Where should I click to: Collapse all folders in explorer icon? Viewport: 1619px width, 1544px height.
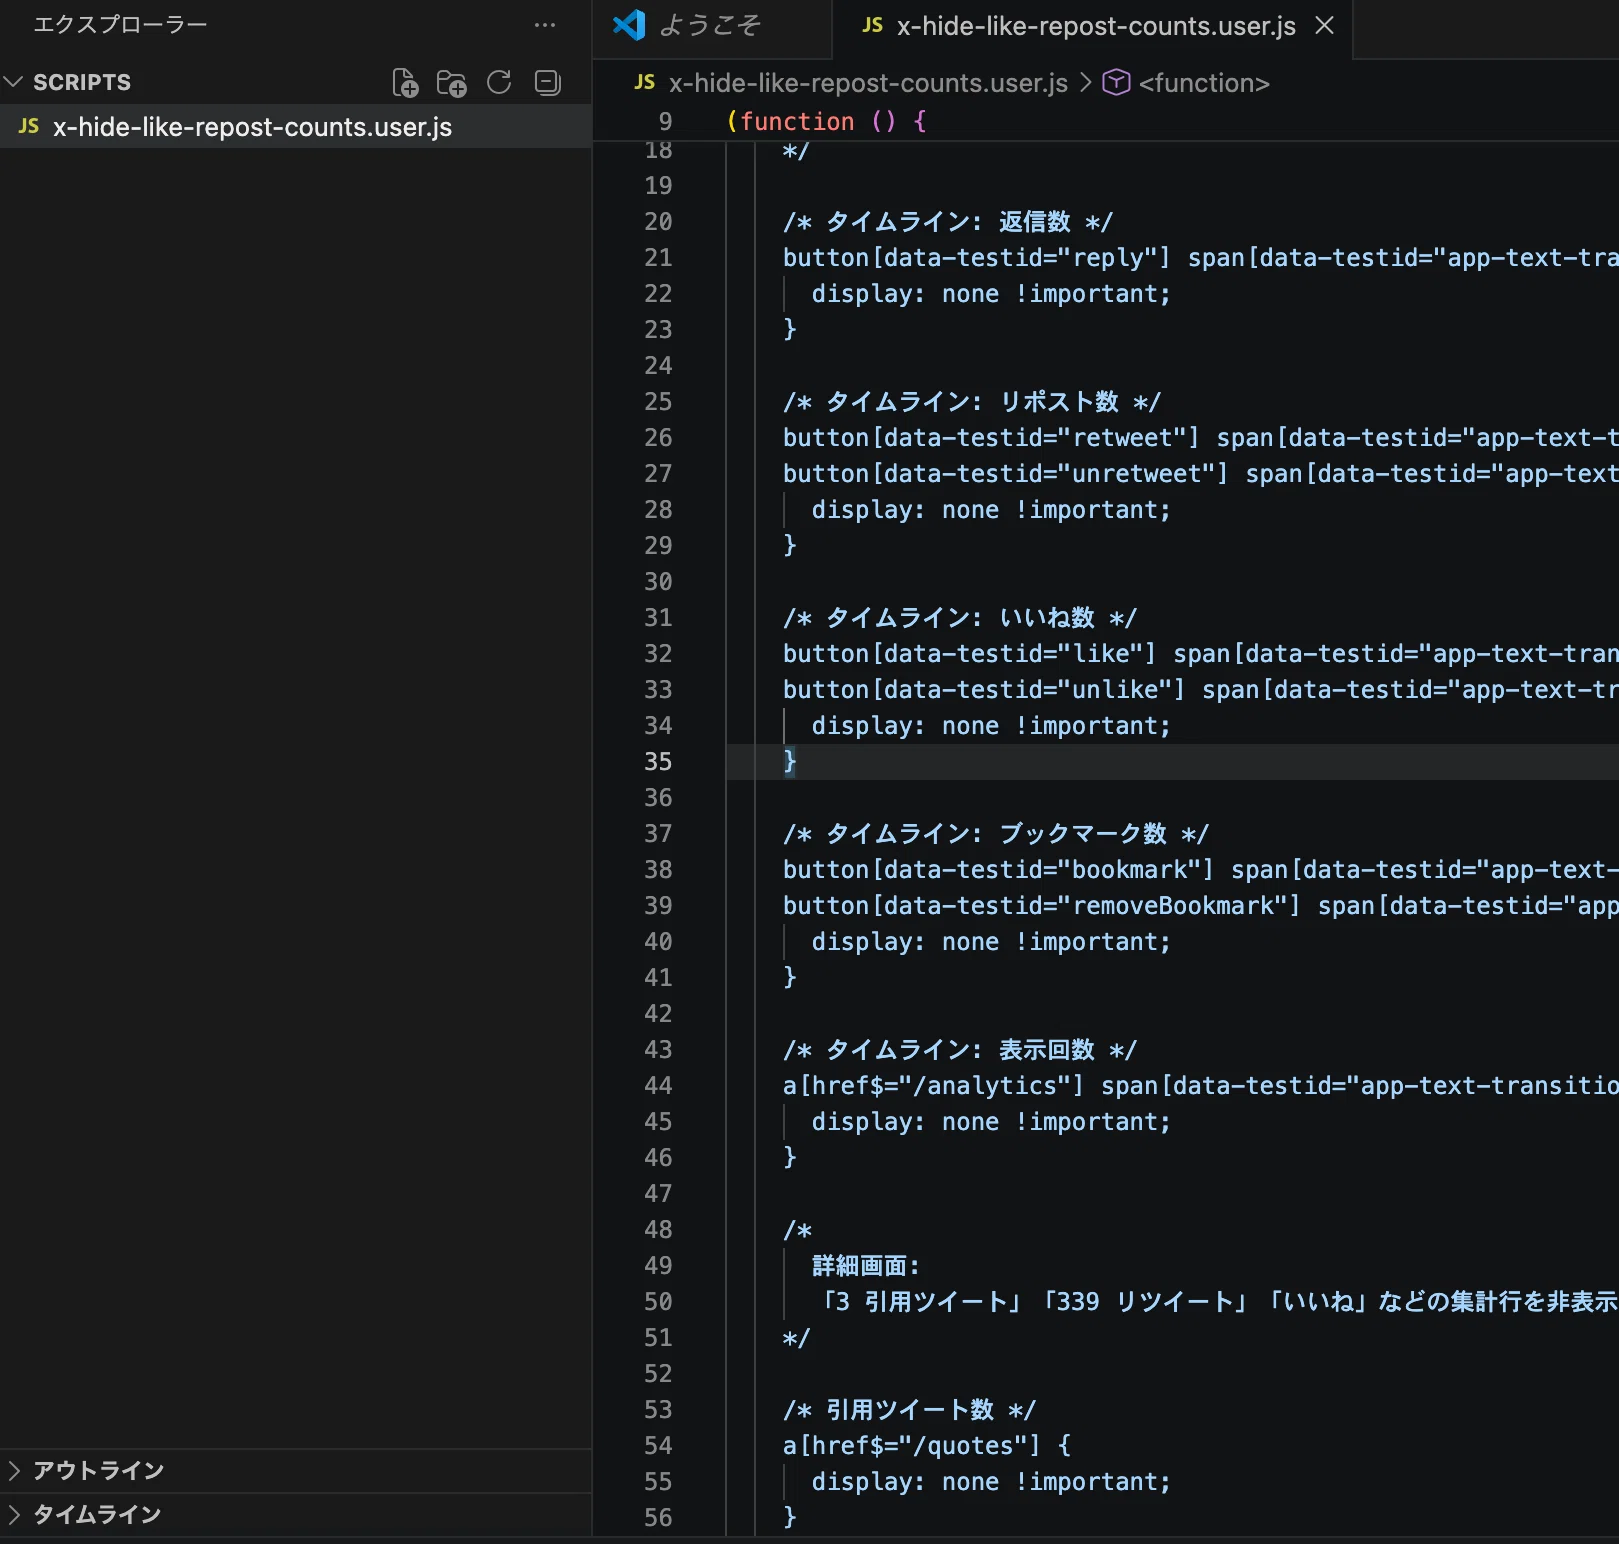coord(548,82)
